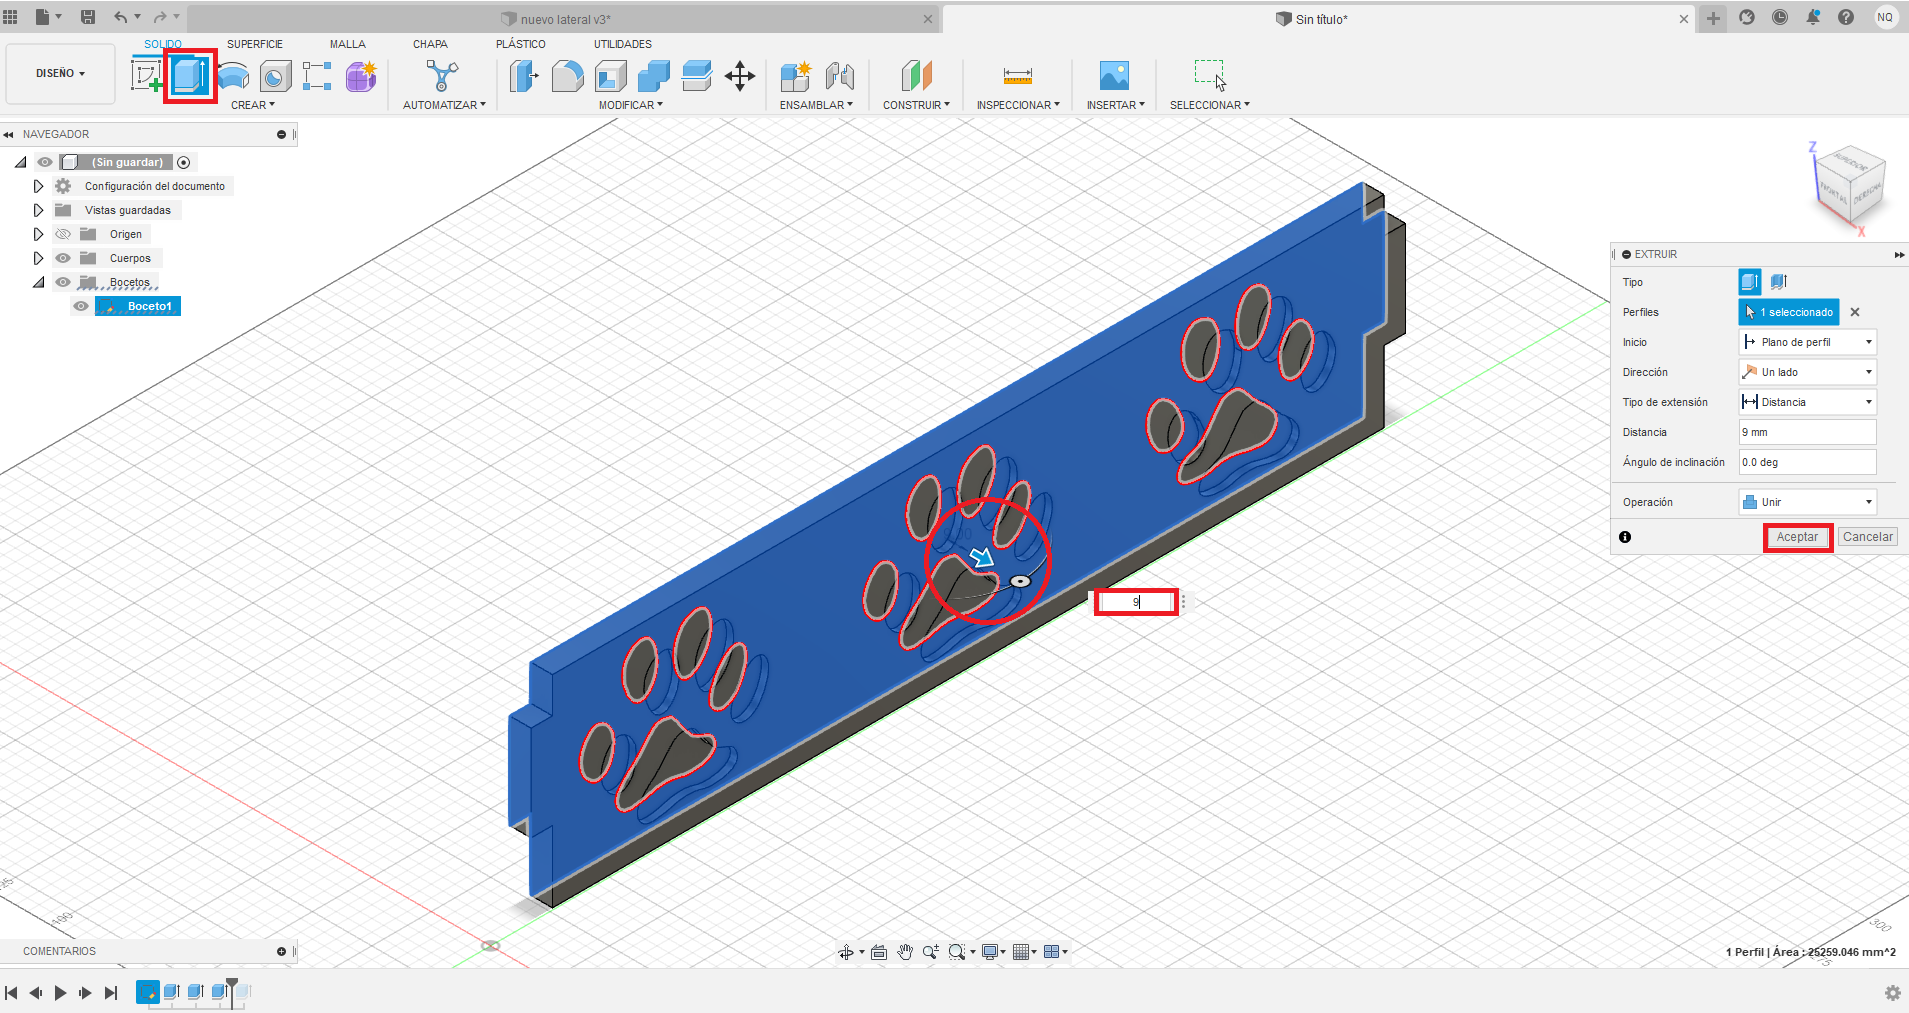Click the Ángulo de inclinación field
The height and width of the screenshot is (1013, 1909).
(1807, 462)
